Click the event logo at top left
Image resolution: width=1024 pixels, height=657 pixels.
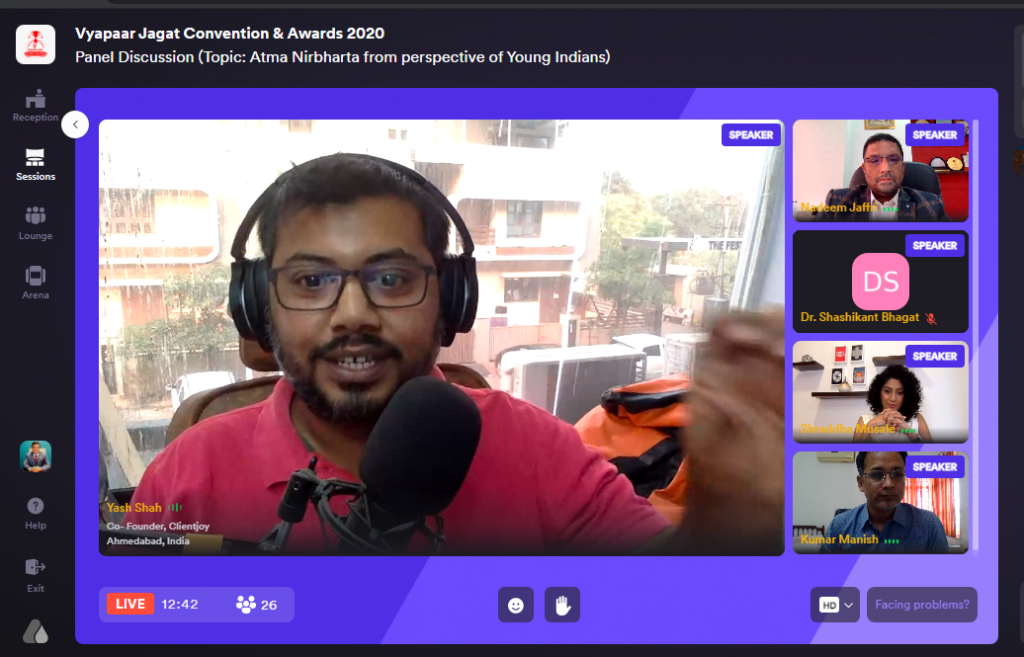tap(35, 44)
